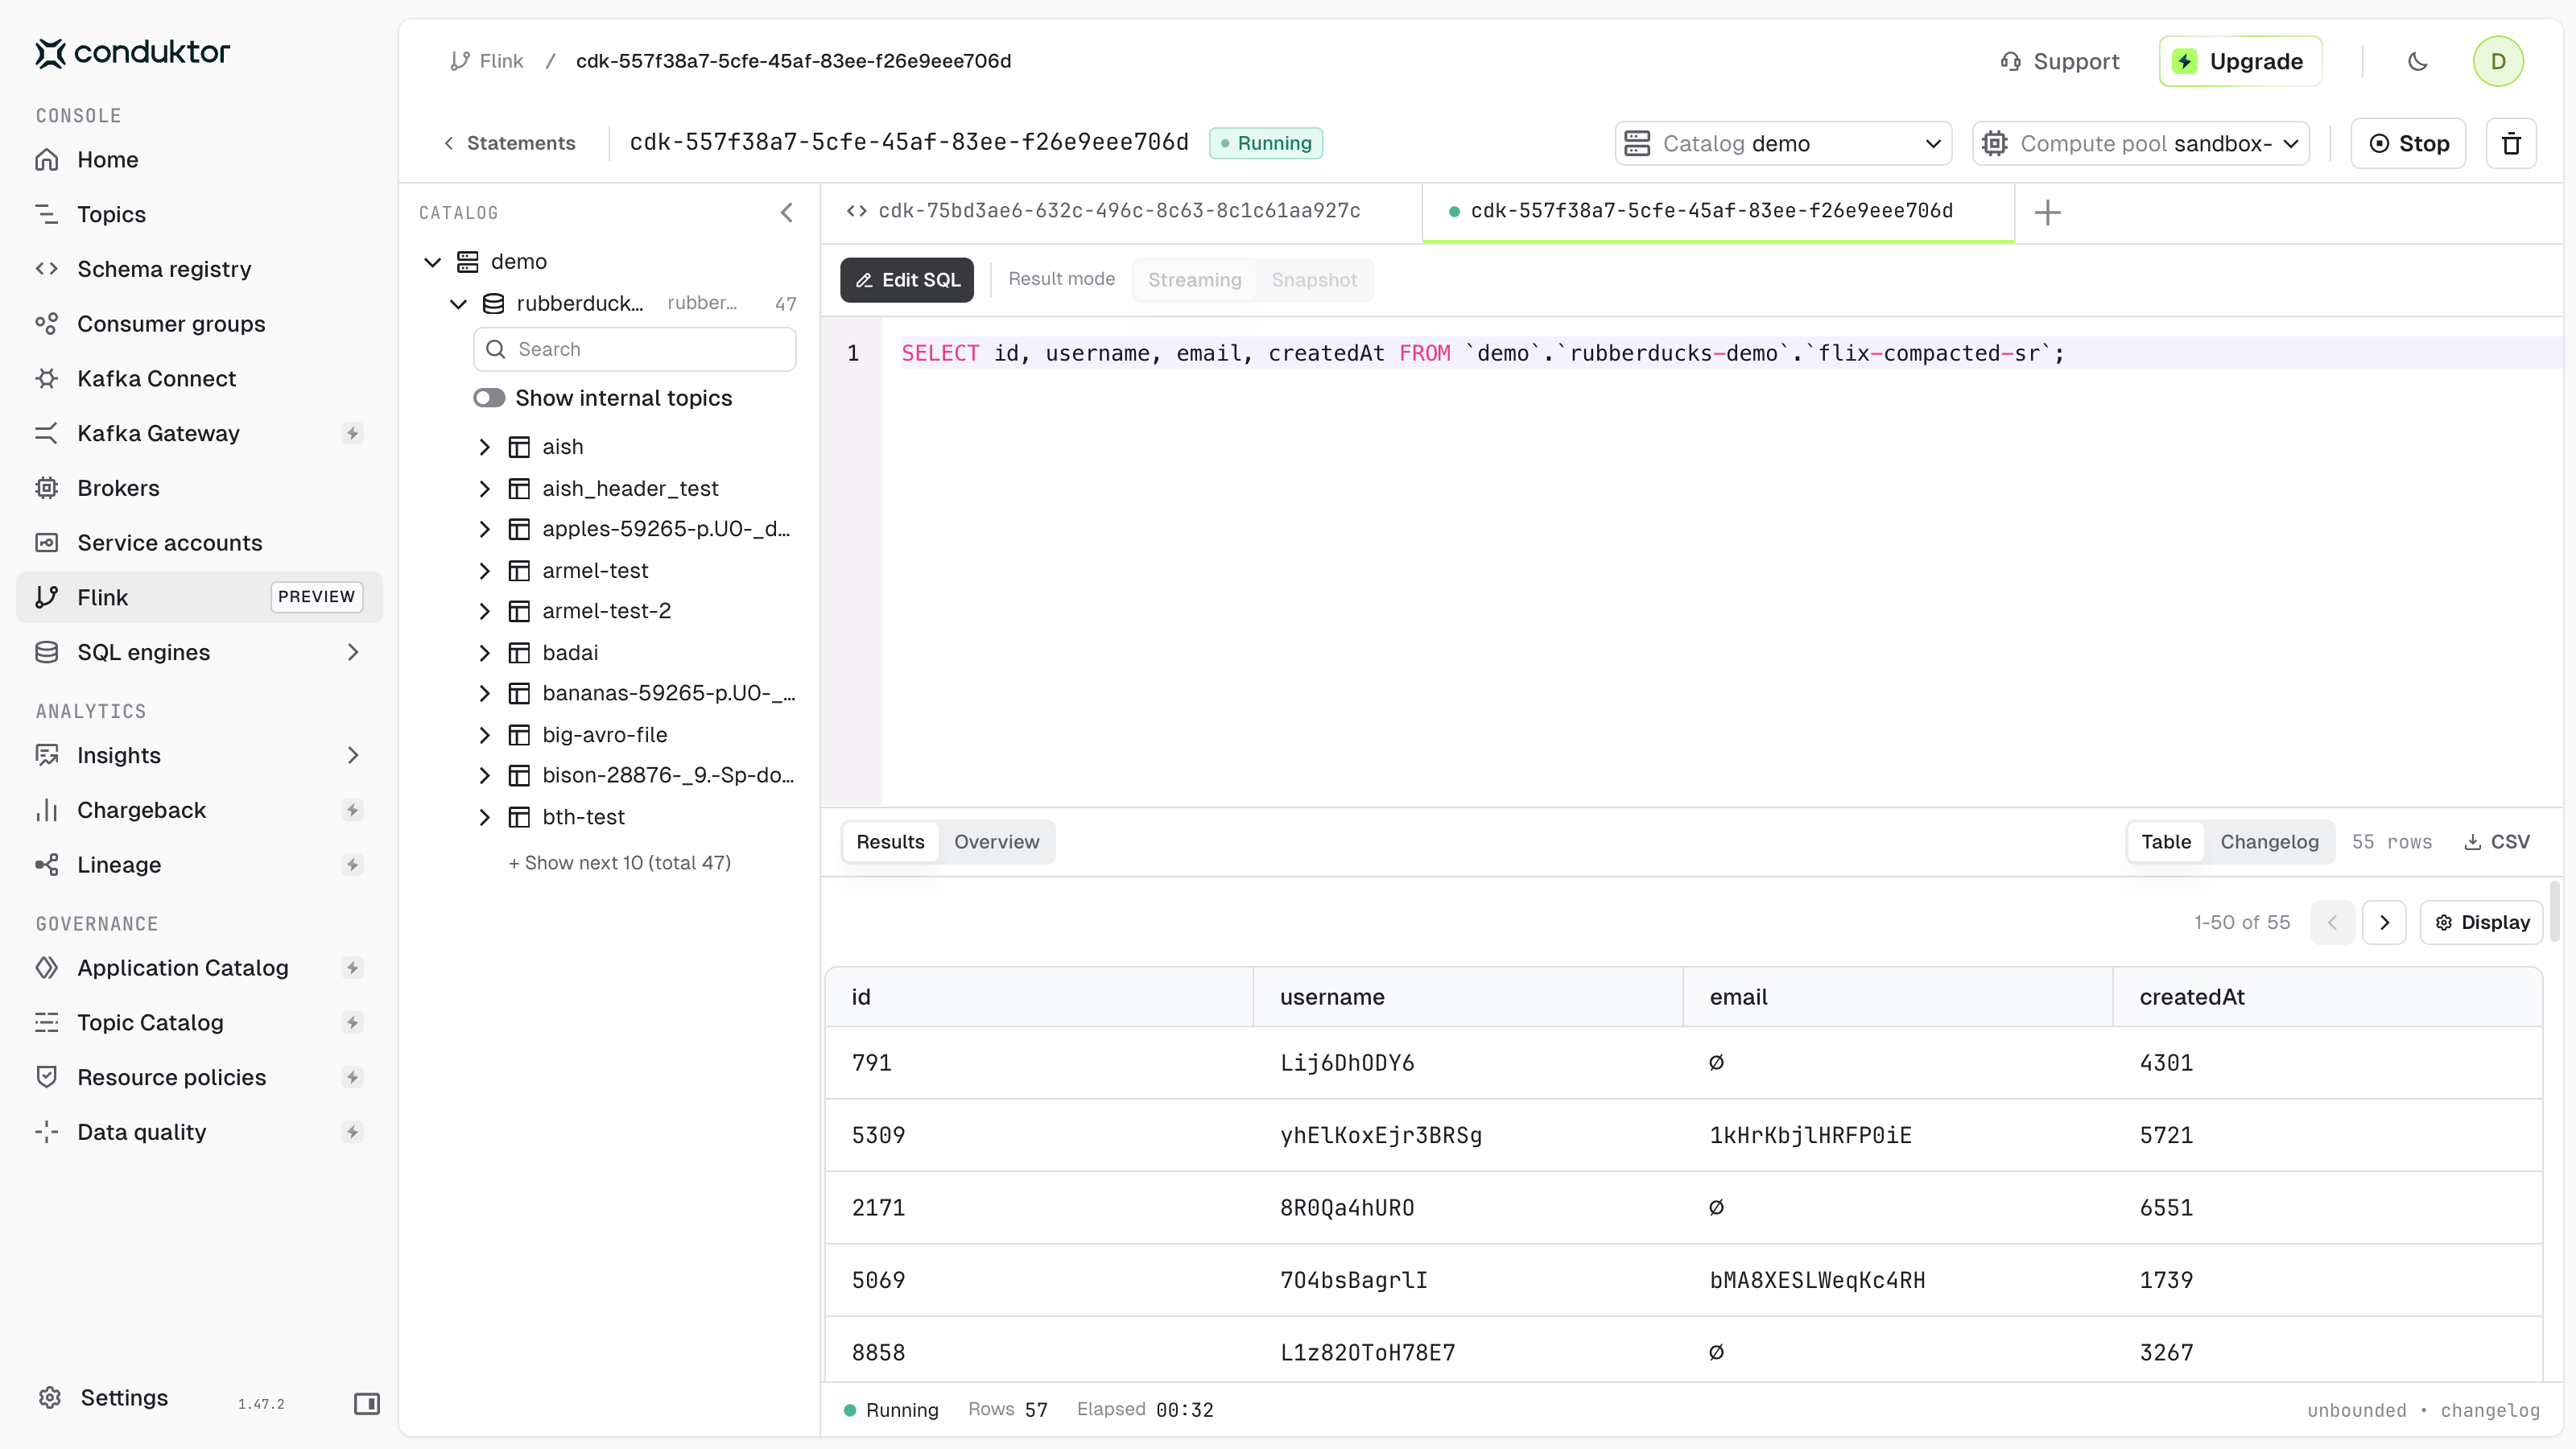Open Service accounts
Screen dimensions: 2576x1449
tap(169, 543)
